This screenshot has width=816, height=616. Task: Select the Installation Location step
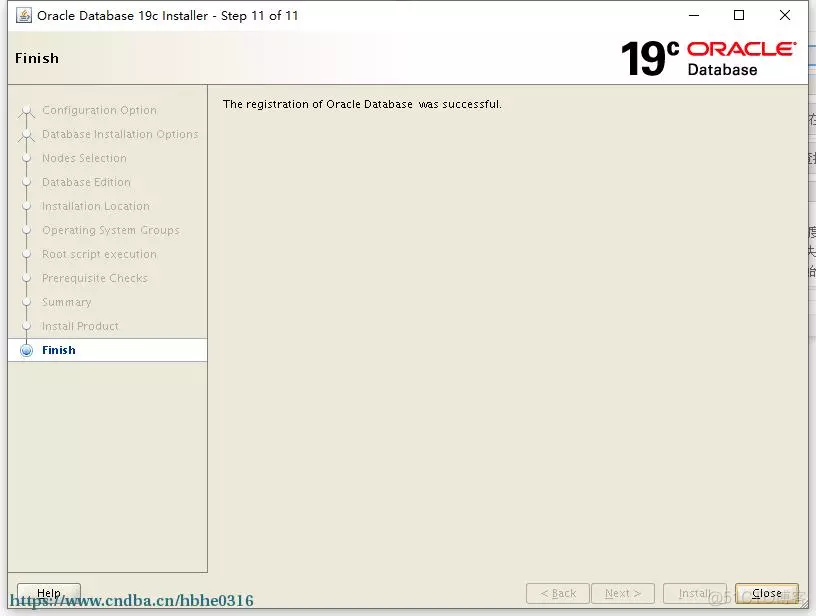96,206
